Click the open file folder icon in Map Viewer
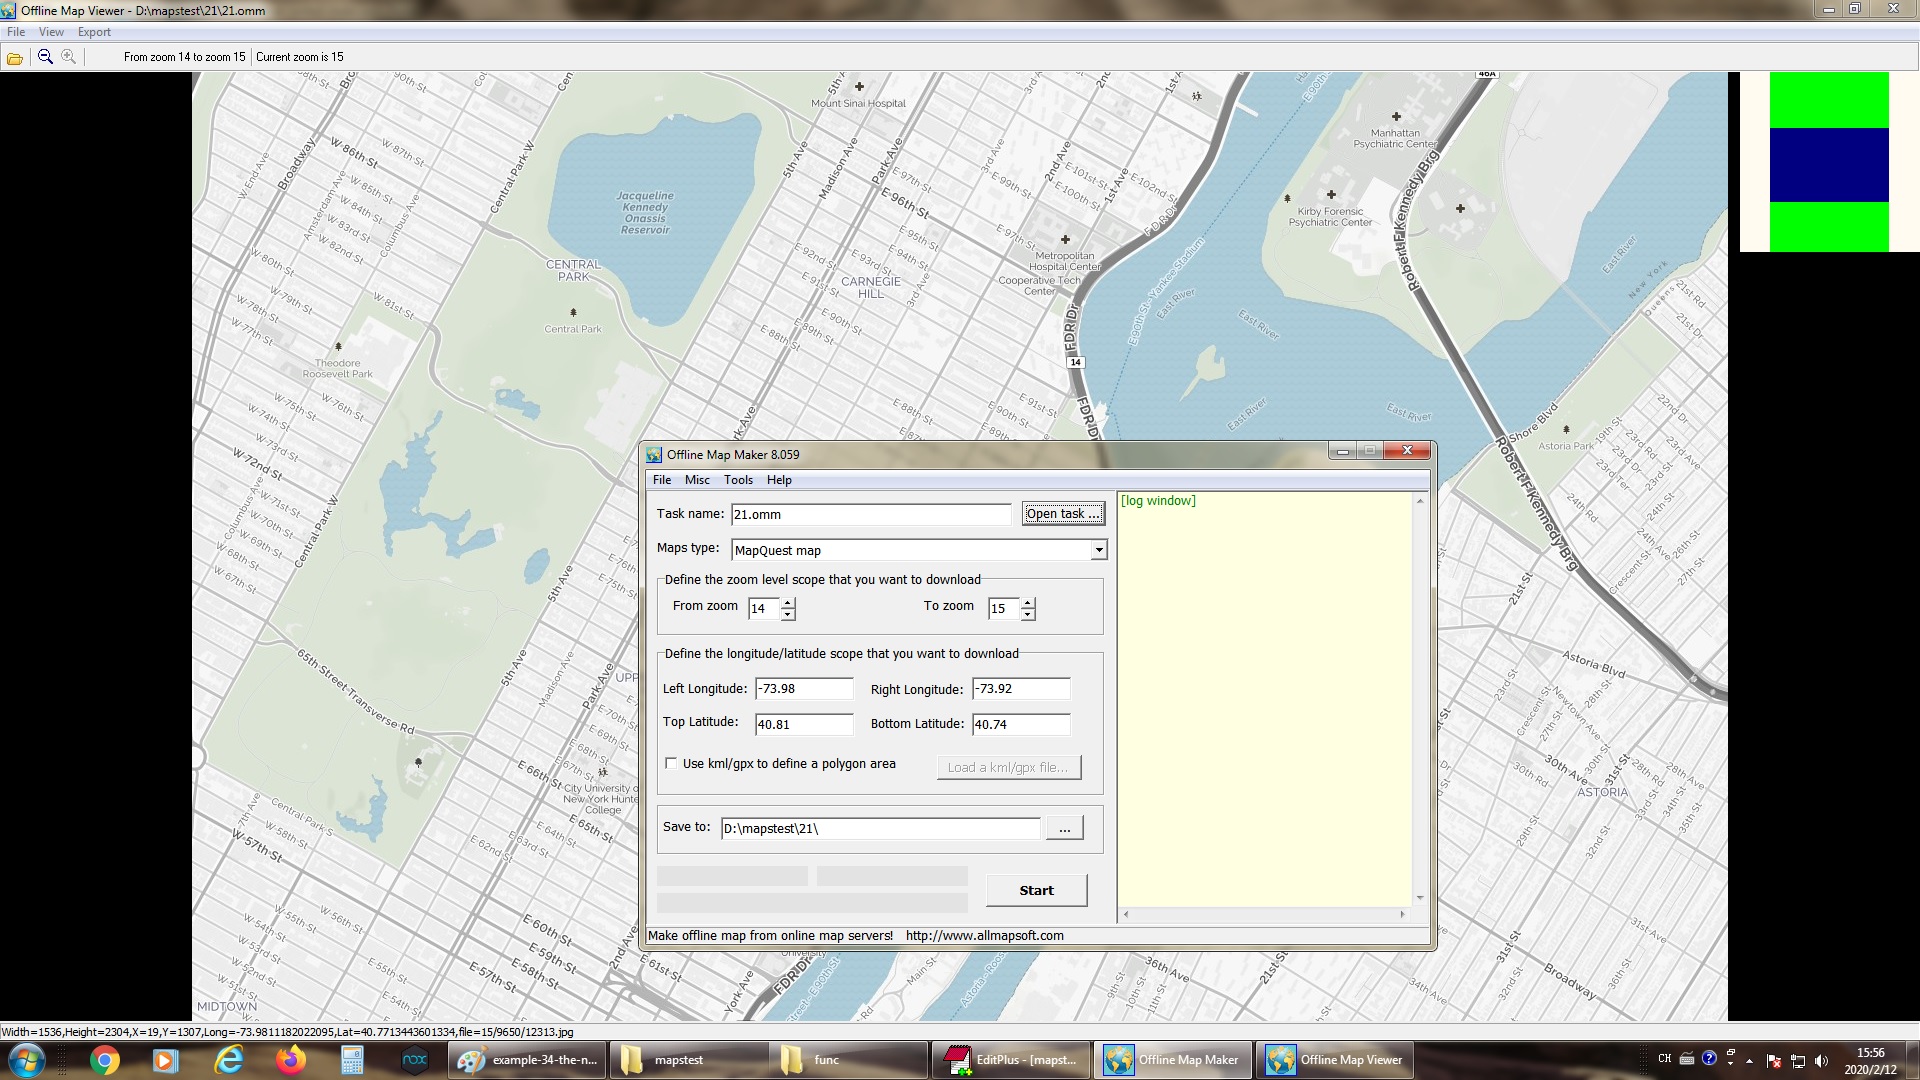The height and width of the screenshot is (1080, 1920). click(x=15, y=58)
